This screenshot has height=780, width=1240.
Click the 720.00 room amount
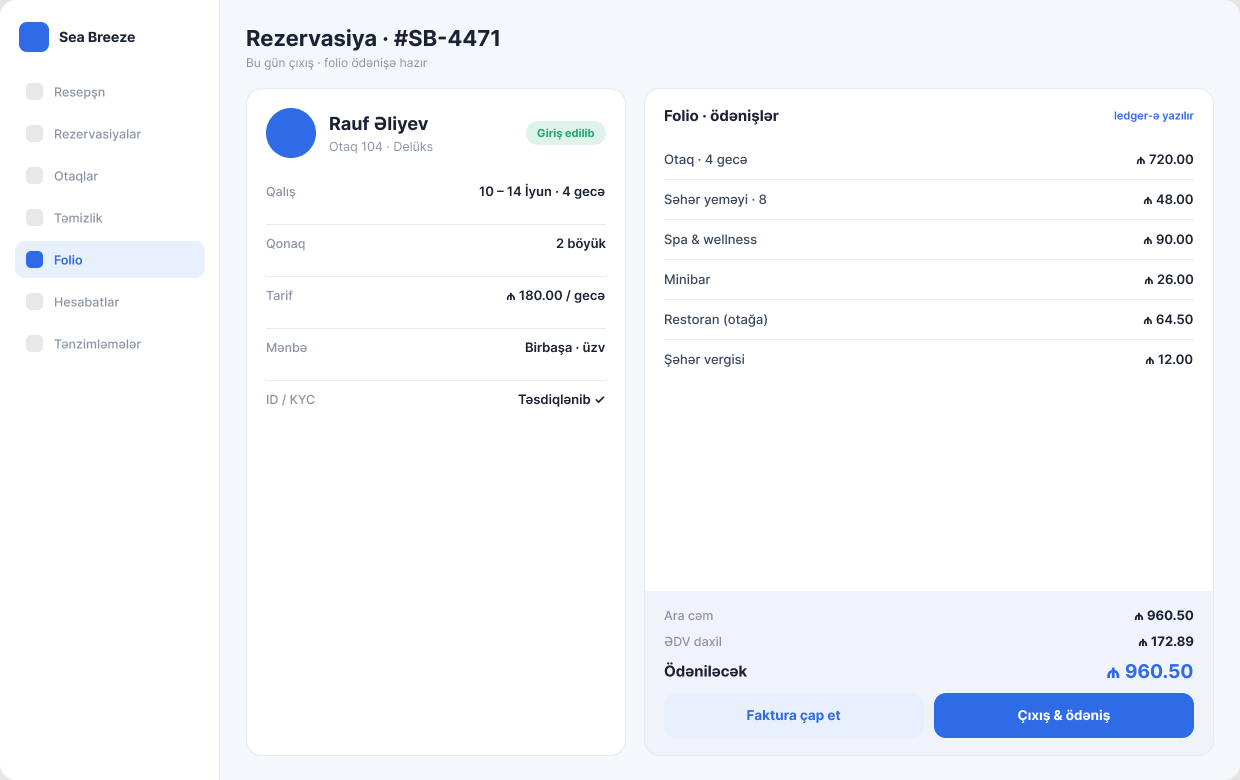tap(1165, 160)
